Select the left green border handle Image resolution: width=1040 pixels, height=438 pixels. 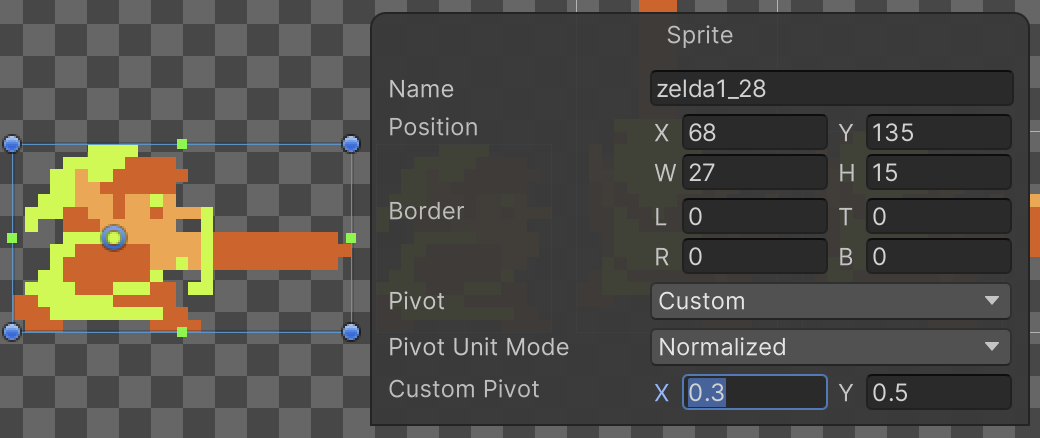(x=12, y=238)
